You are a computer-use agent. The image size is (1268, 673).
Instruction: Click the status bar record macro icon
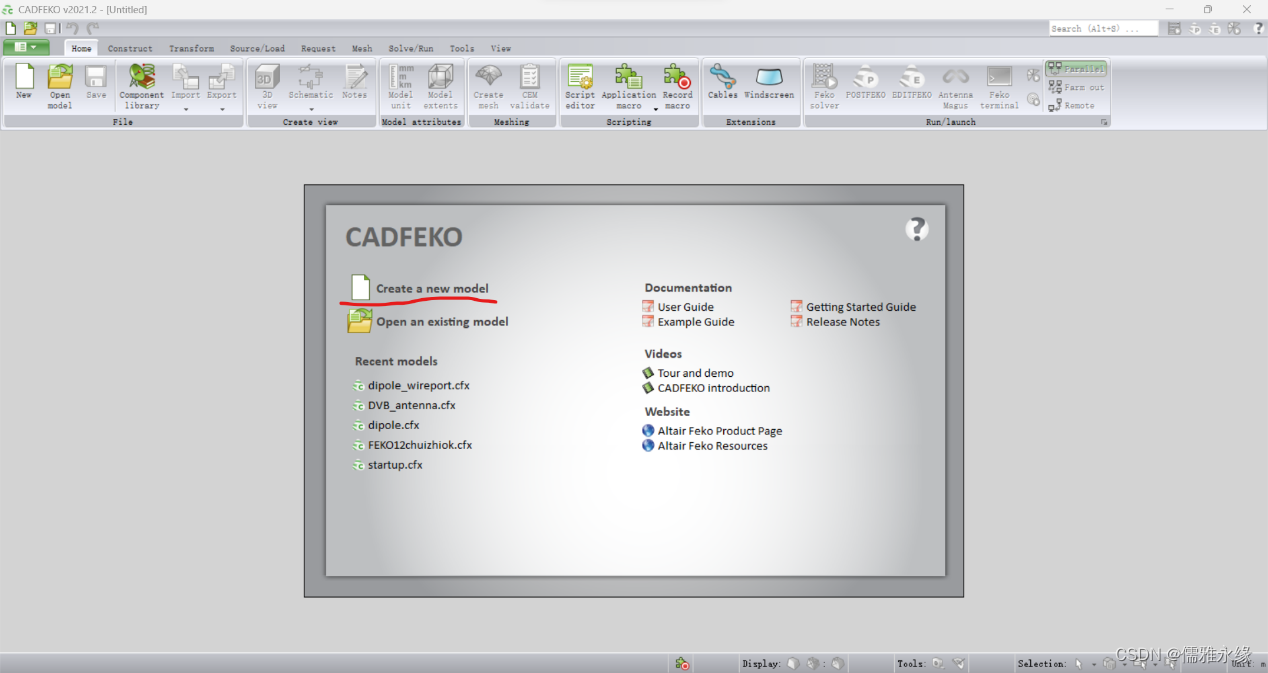pos(682,663)
